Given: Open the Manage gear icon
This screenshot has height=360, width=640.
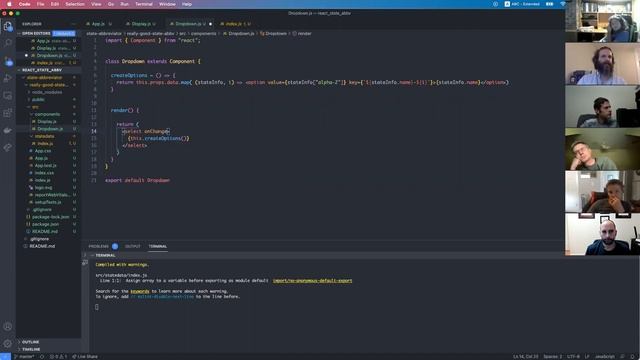Looking at the screenshot, I should pos(8,343).
